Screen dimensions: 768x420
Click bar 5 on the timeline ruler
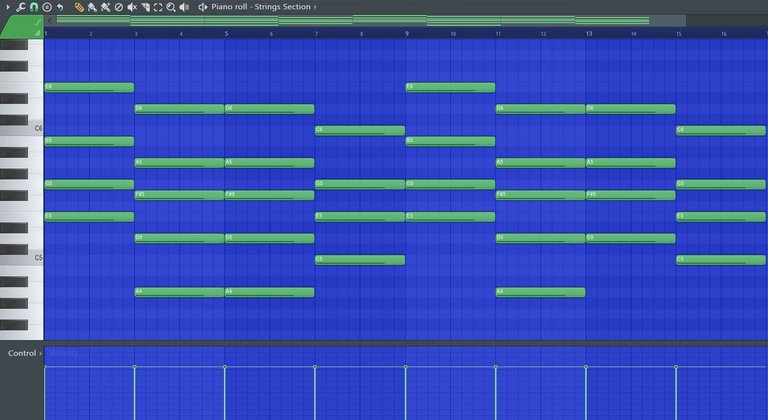coord(226,33)
